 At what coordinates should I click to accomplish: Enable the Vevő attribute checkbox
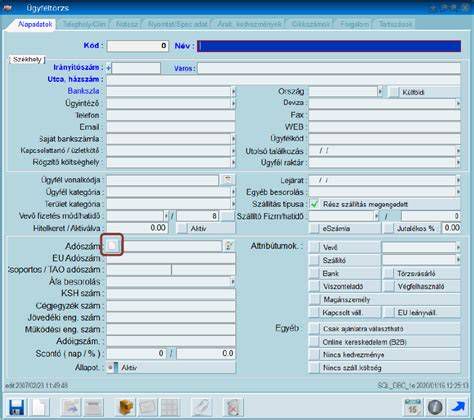click(314, 247)
